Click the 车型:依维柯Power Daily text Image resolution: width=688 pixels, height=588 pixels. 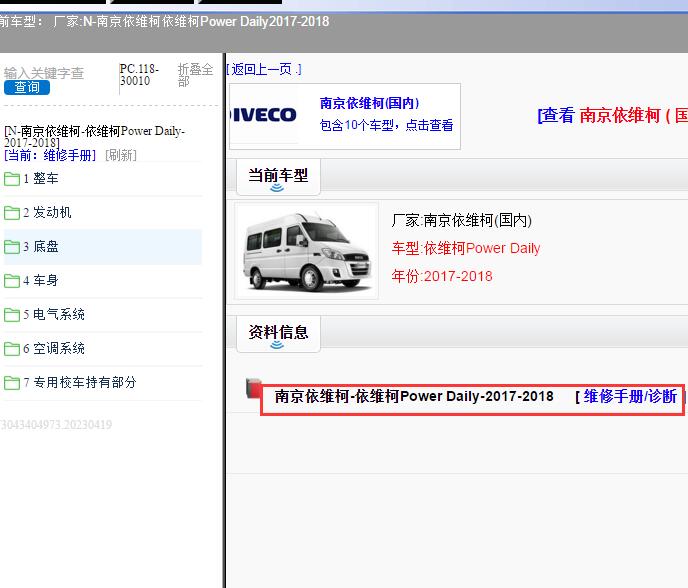(x=466, y=248)
